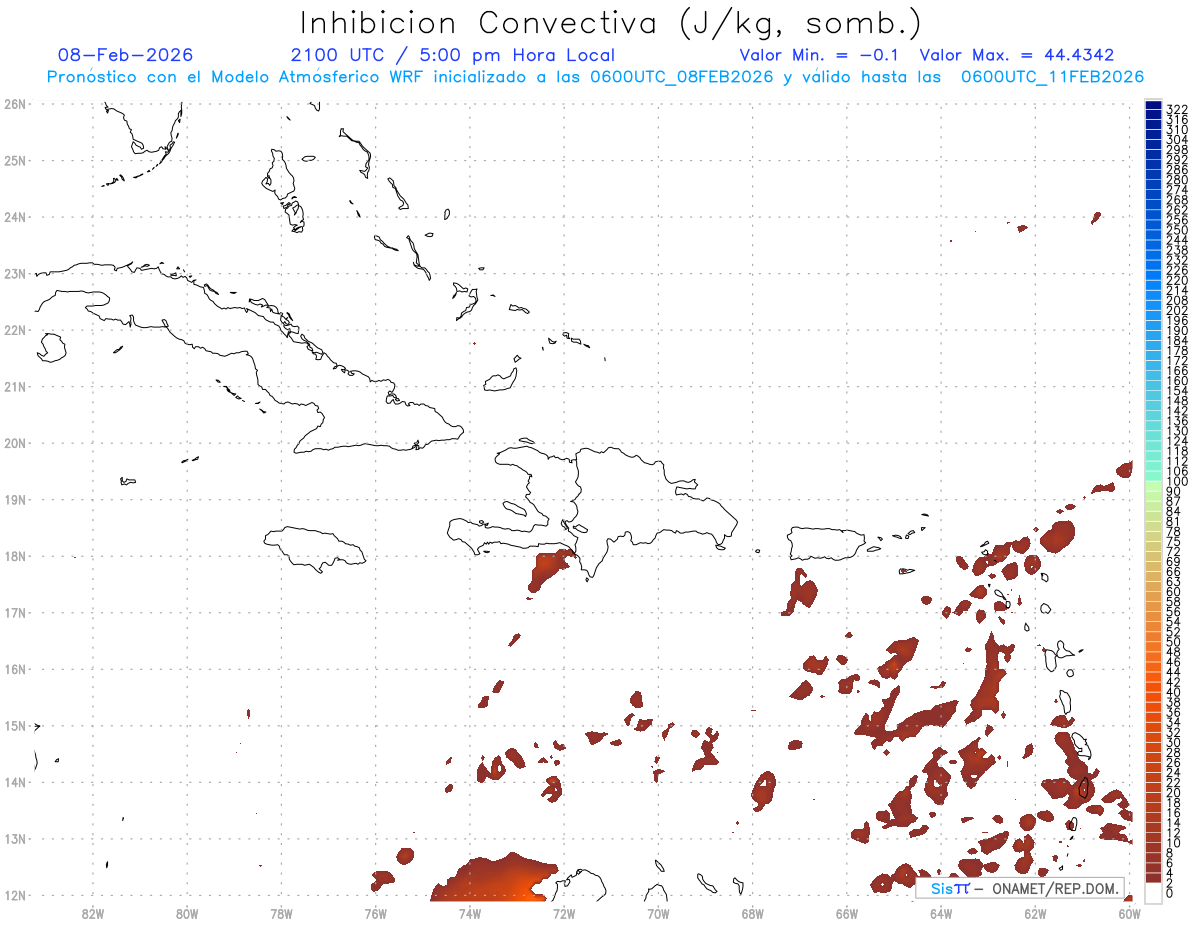Click the "60W" longitude label
Image resolution: width=1200 pixels, height=927 pixels.
tap(1129, 912)
